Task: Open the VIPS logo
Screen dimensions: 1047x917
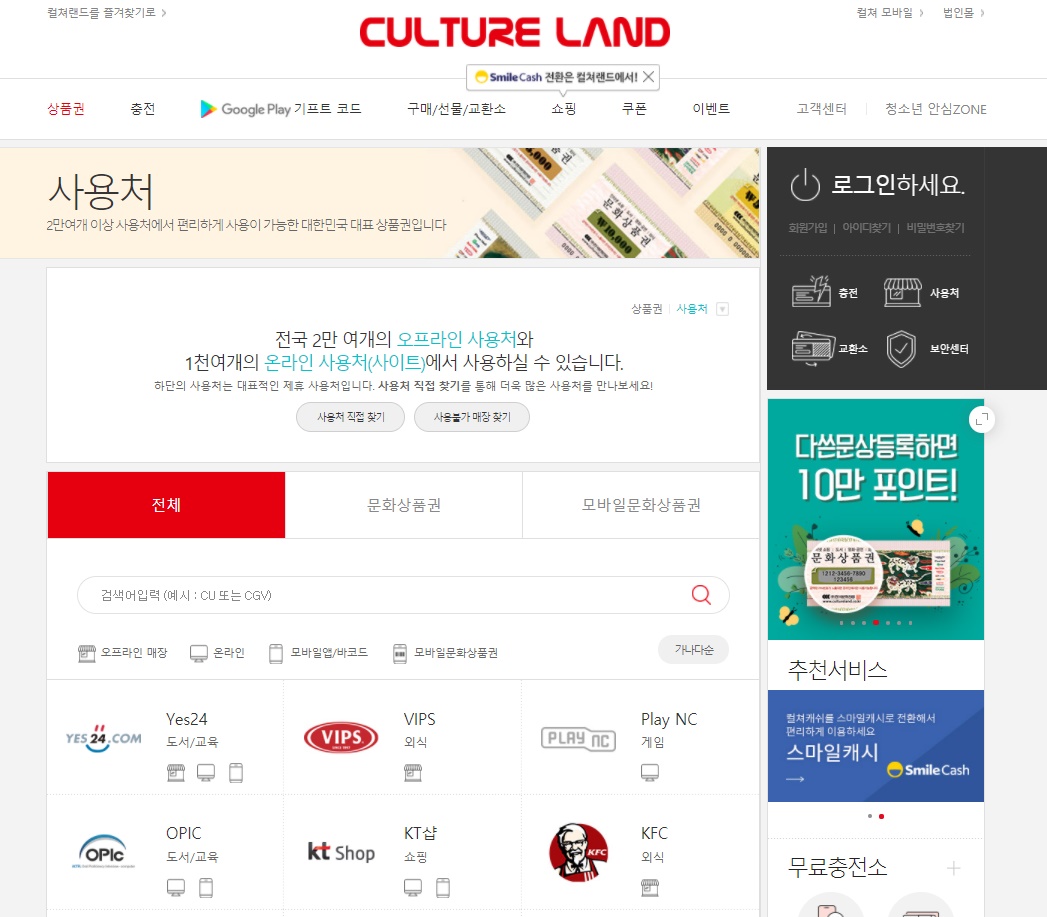Action: (341, 737)
